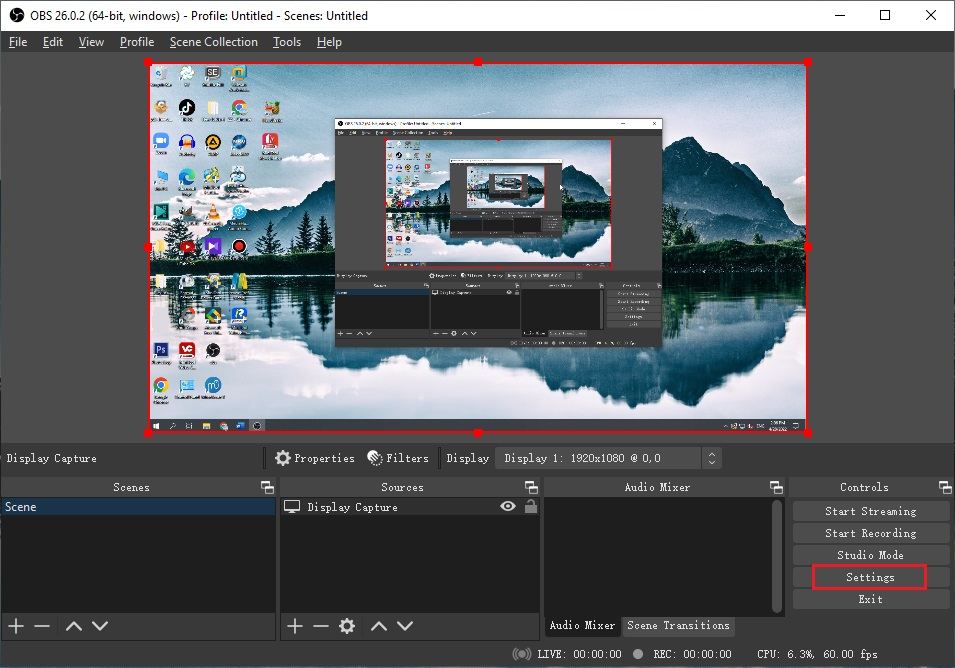This screenshot has height=668, width=955.
Task: Open the View menu
Action: pyautogui.click(x=91, y=42)
